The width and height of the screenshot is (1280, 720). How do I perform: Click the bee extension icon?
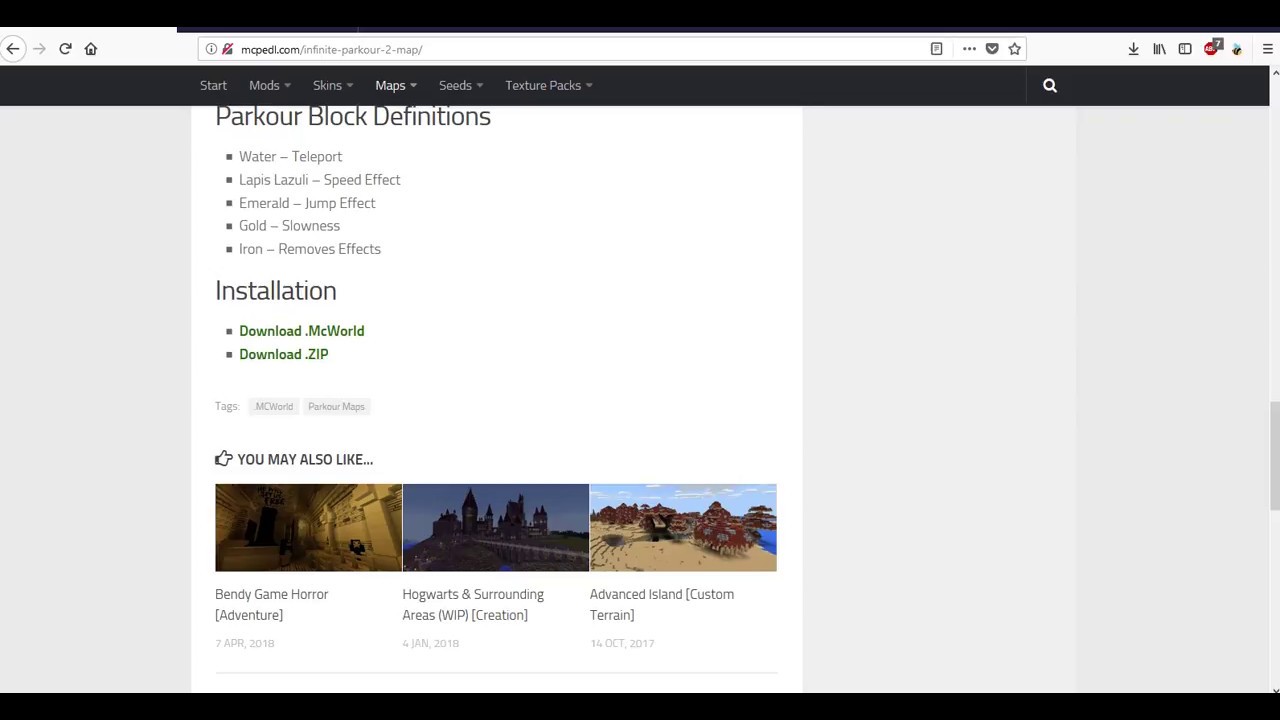pyautogui.click(x=1237, y=49)
